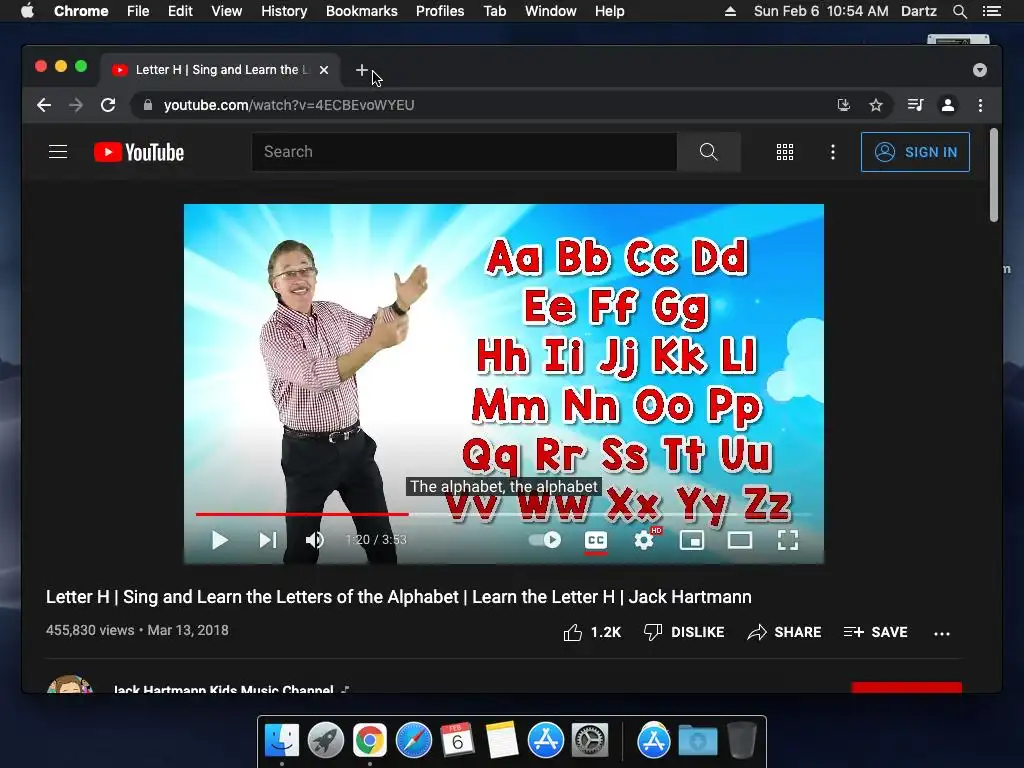Click the SHARE button

tap(784, 632)
